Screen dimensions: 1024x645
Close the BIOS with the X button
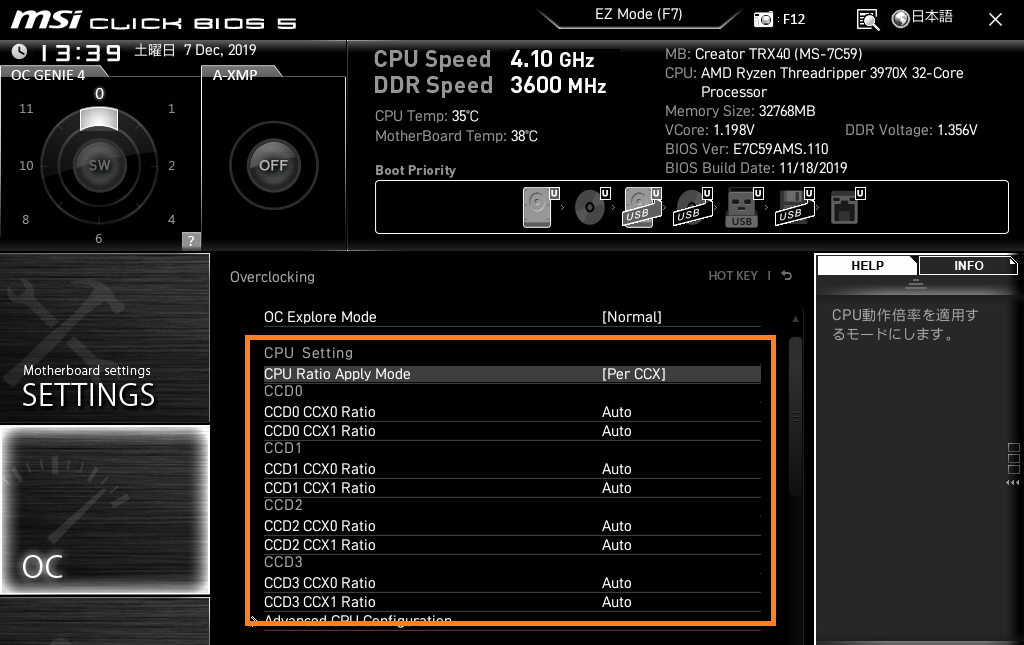(x=995, y=20)
